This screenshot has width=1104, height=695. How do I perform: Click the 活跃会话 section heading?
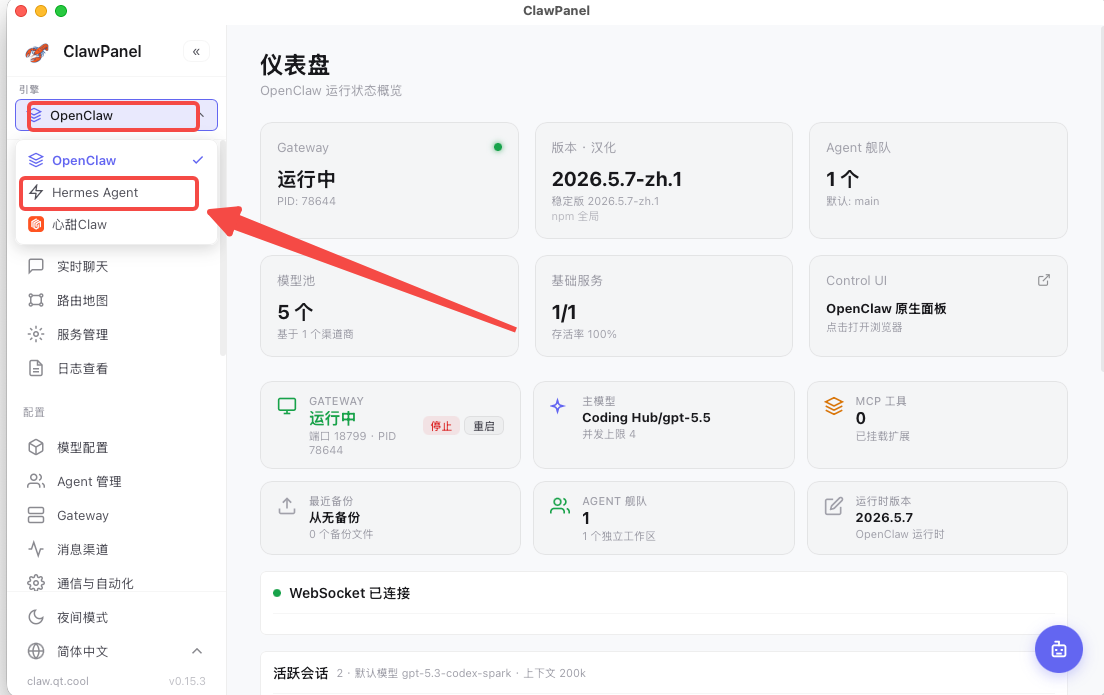pos(301,673)
